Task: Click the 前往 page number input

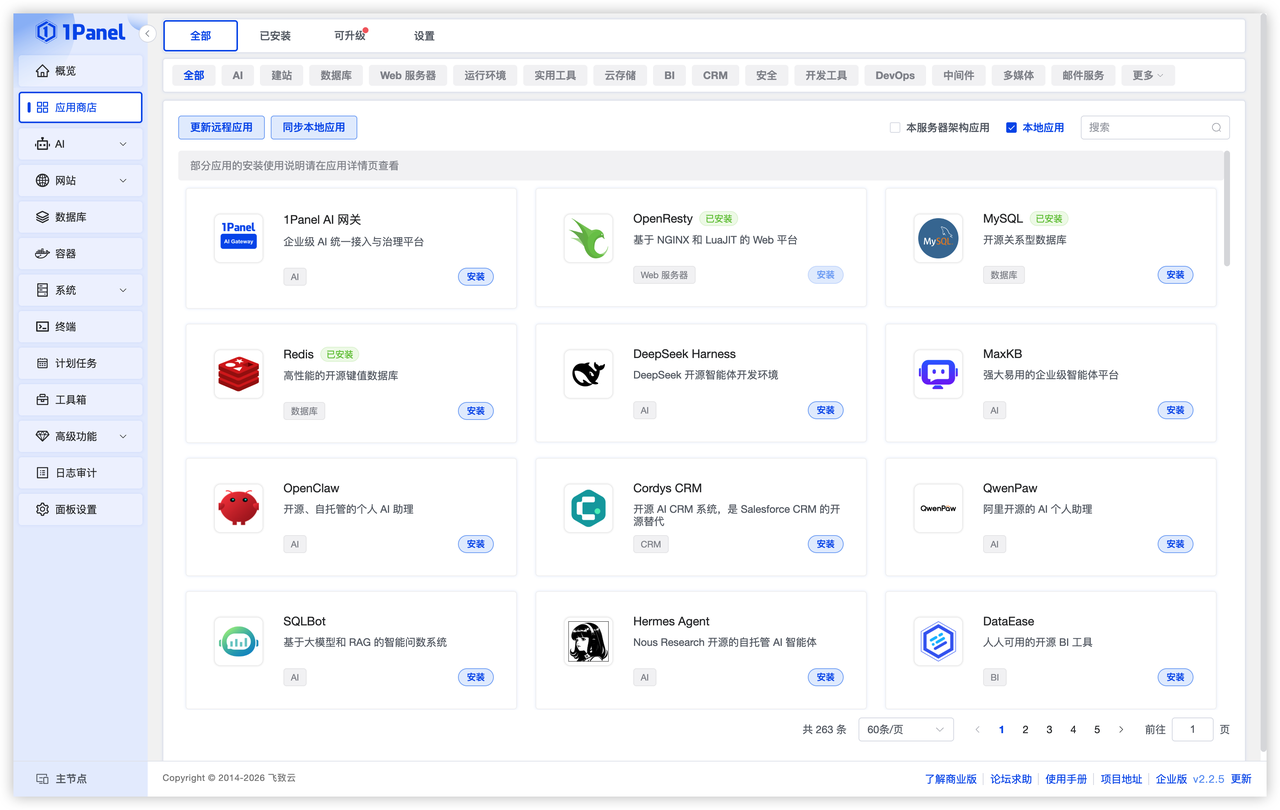Action: 1192,729
